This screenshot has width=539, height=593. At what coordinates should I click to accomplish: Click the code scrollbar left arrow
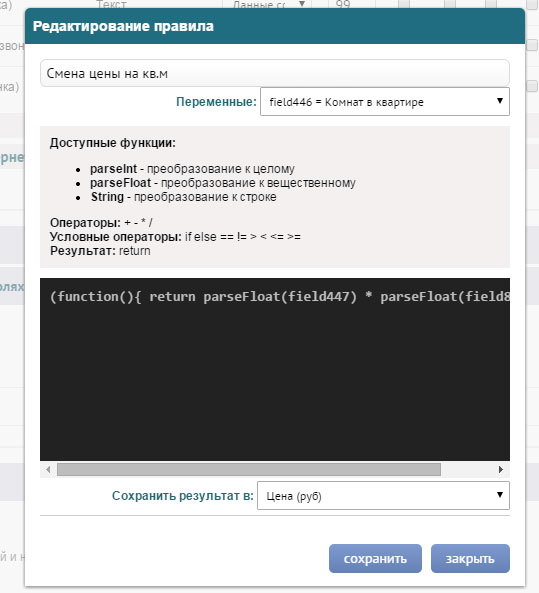tap(48, 469)
